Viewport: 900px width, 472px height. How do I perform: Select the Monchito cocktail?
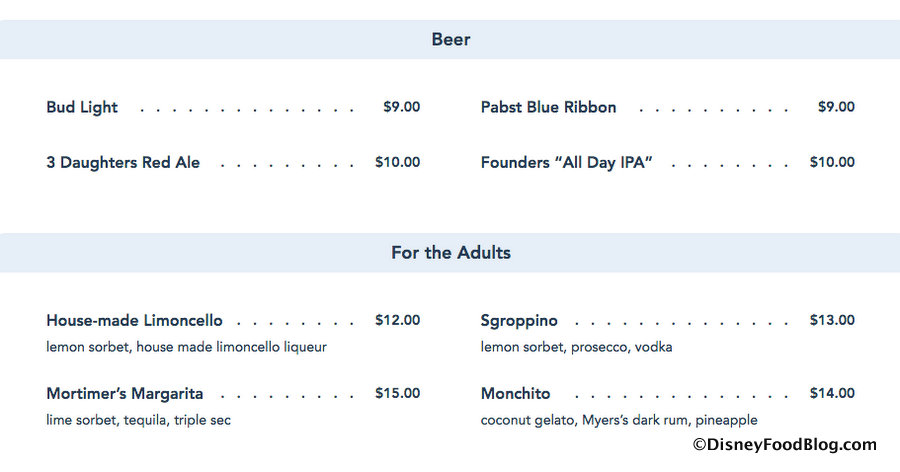coord(515,394)
